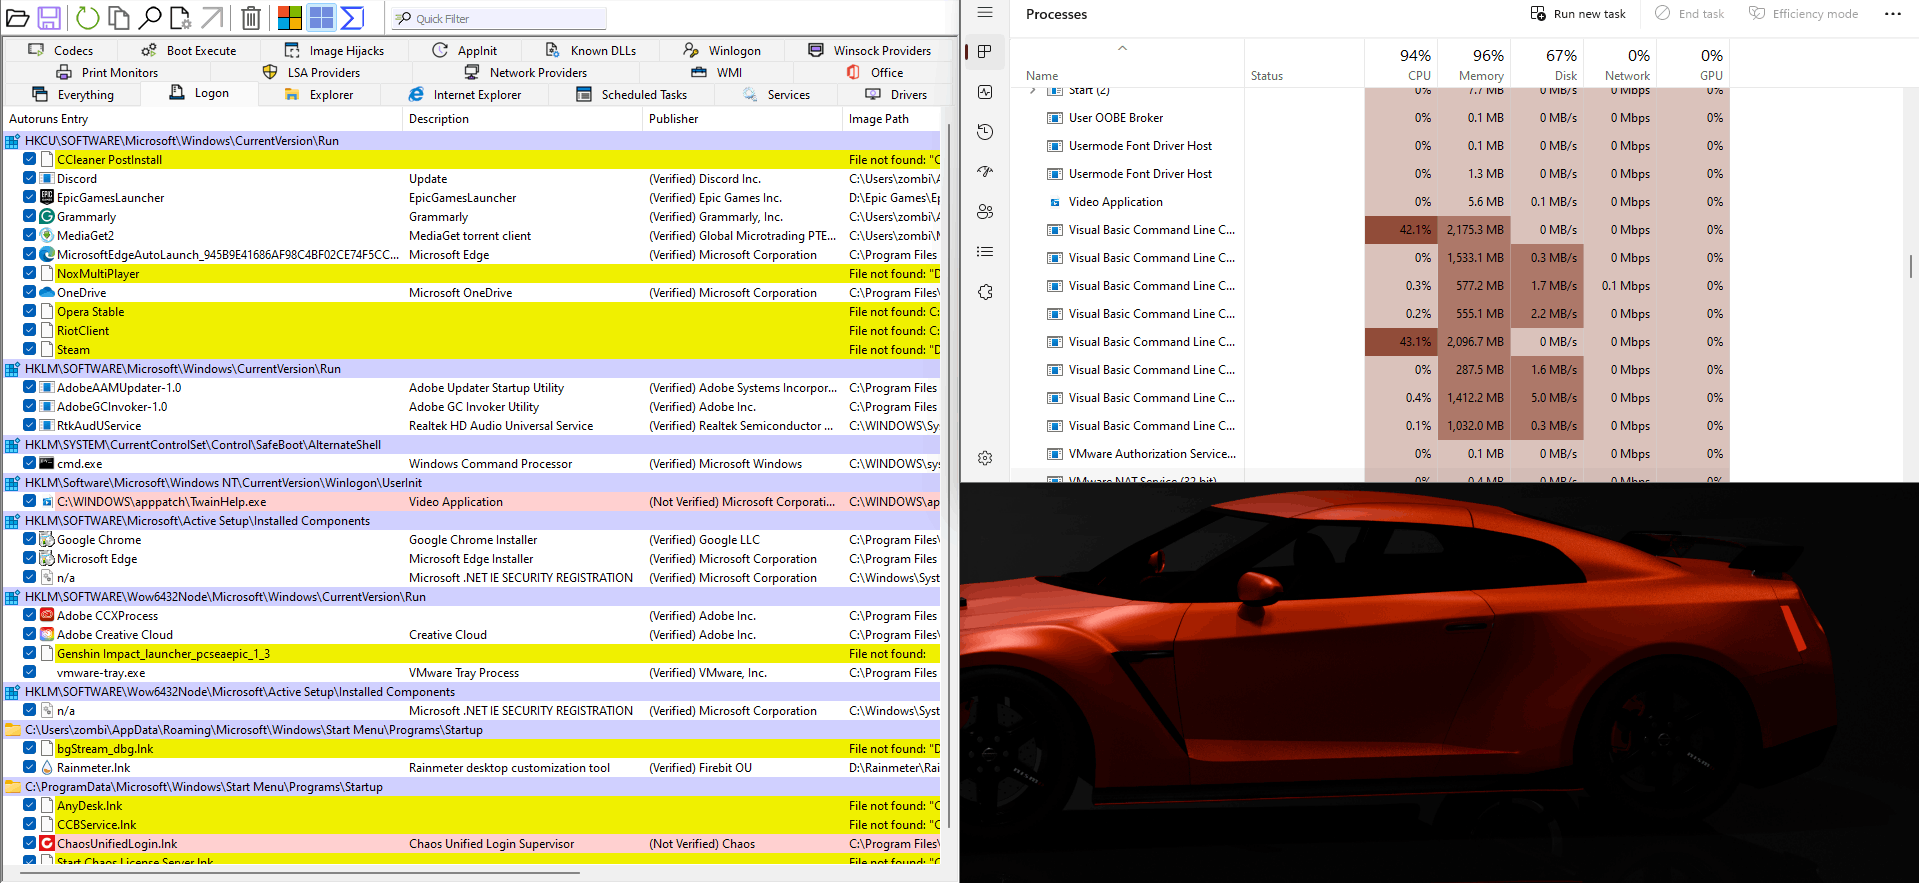Sort processes by the Memory column
The width and height of the screenshot is (1919, 883).
(1480, 65)
